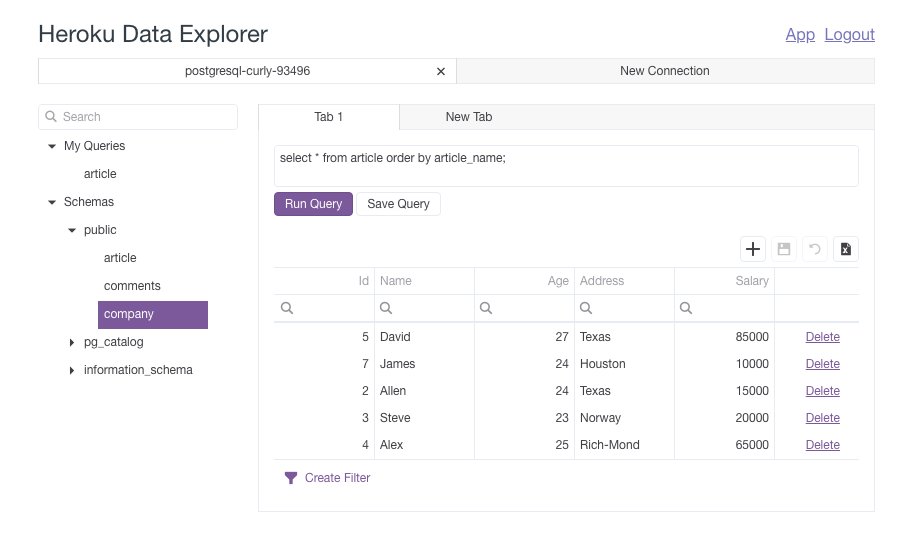Select the pg_catalog schema label
Viewport: 913px width, 542px height.
114,342
